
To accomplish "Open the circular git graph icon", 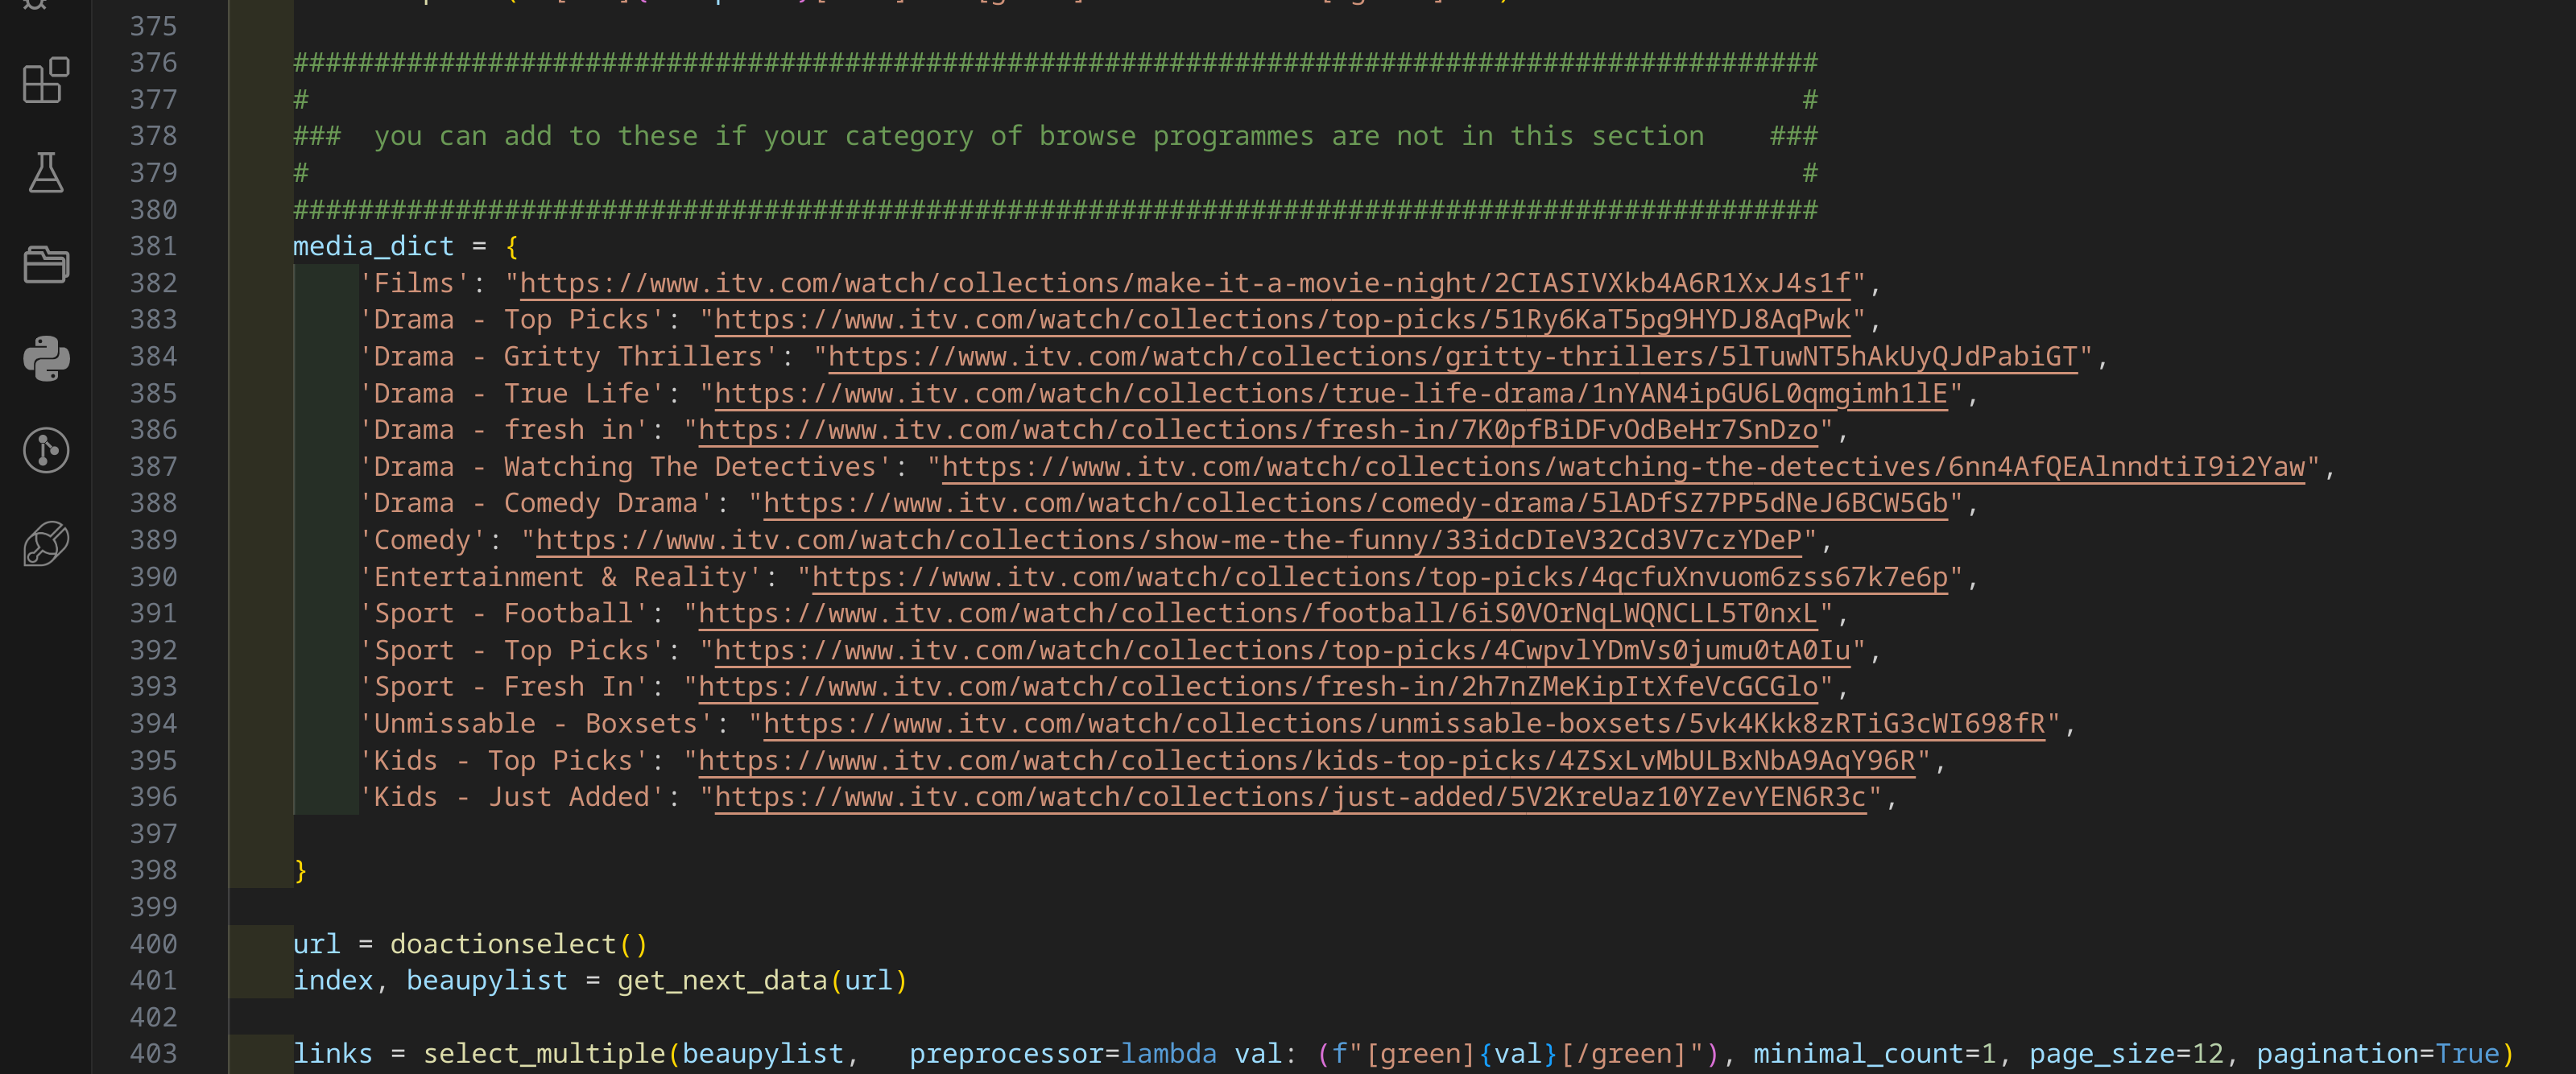I will (x=46, y=450).
